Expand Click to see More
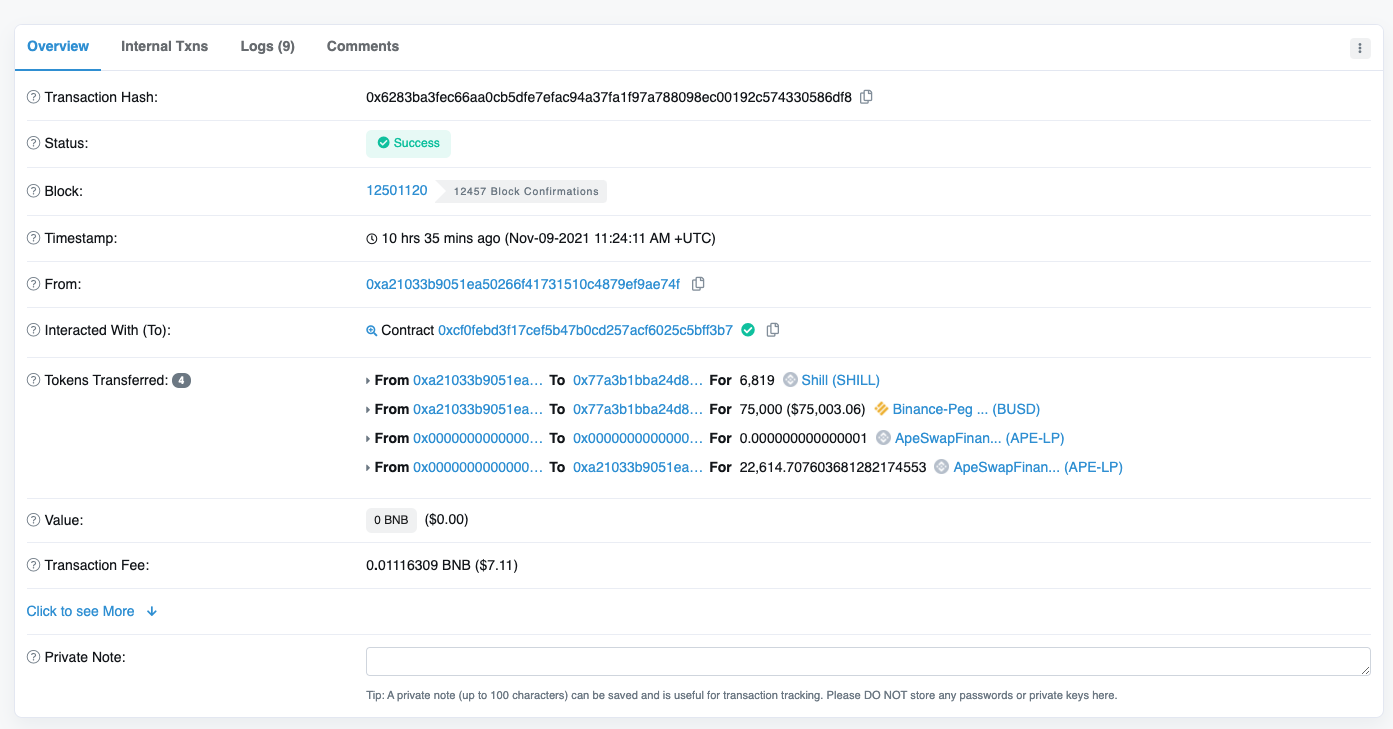Viewport: 1393px width, 729px height. point(92,611)
